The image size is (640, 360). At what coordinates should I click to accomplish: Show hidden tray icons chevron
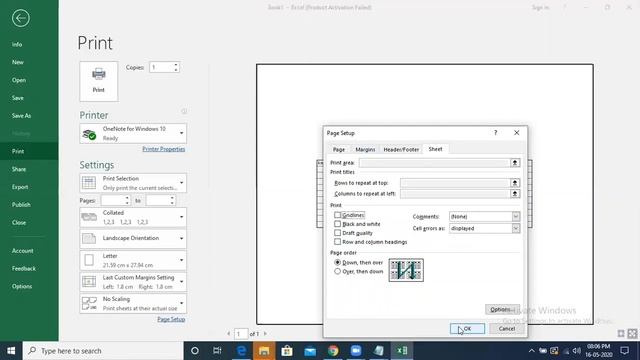[x=531, y=351]
